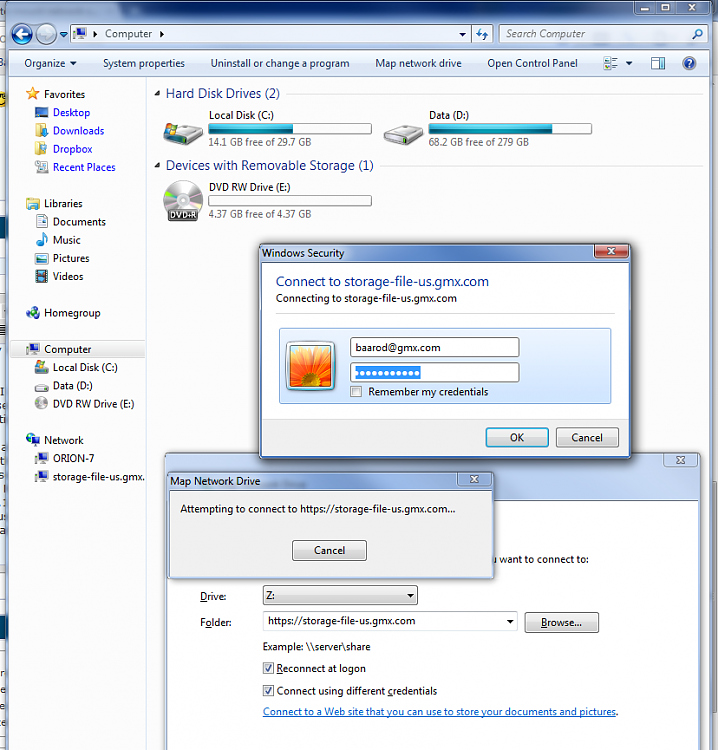
Task: Click DVD RW Drive (E:) capacity bar
Action: [290, 200]
